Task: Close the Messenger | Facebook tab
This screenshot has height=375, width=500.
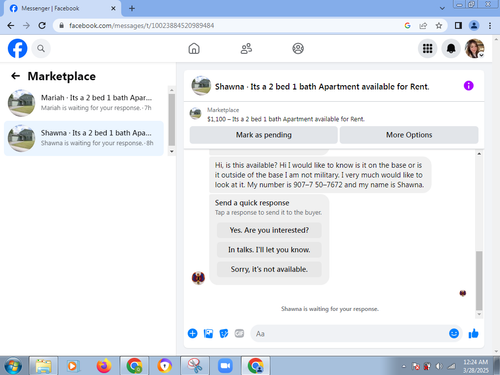Action: coord(113,8)
